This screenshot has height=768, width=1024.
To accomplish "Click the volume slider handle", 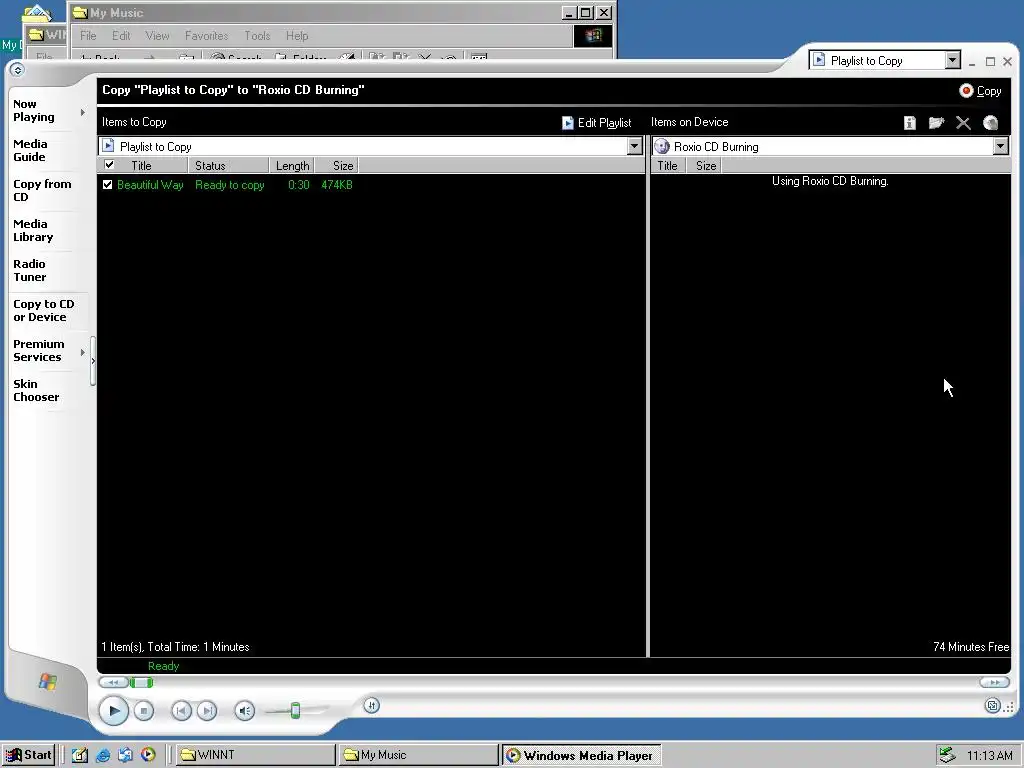I will (295, 711).
